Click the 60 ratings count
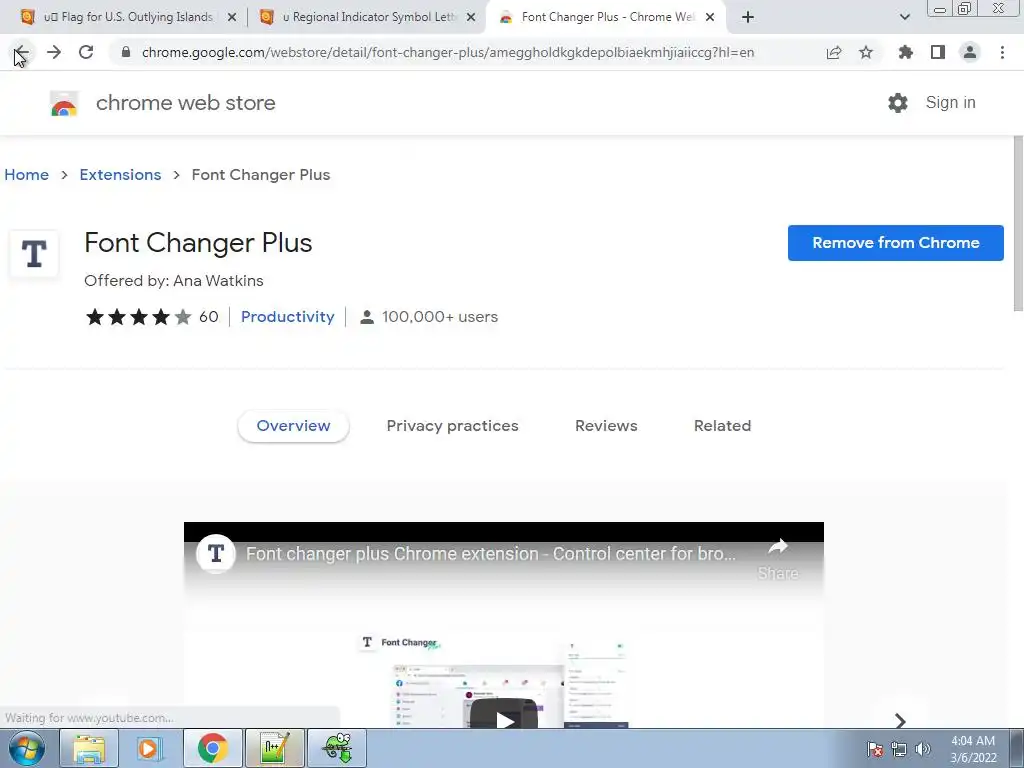Image resolution: width=1024 pixels, height=768 pixels. click(x=208, y=317)
